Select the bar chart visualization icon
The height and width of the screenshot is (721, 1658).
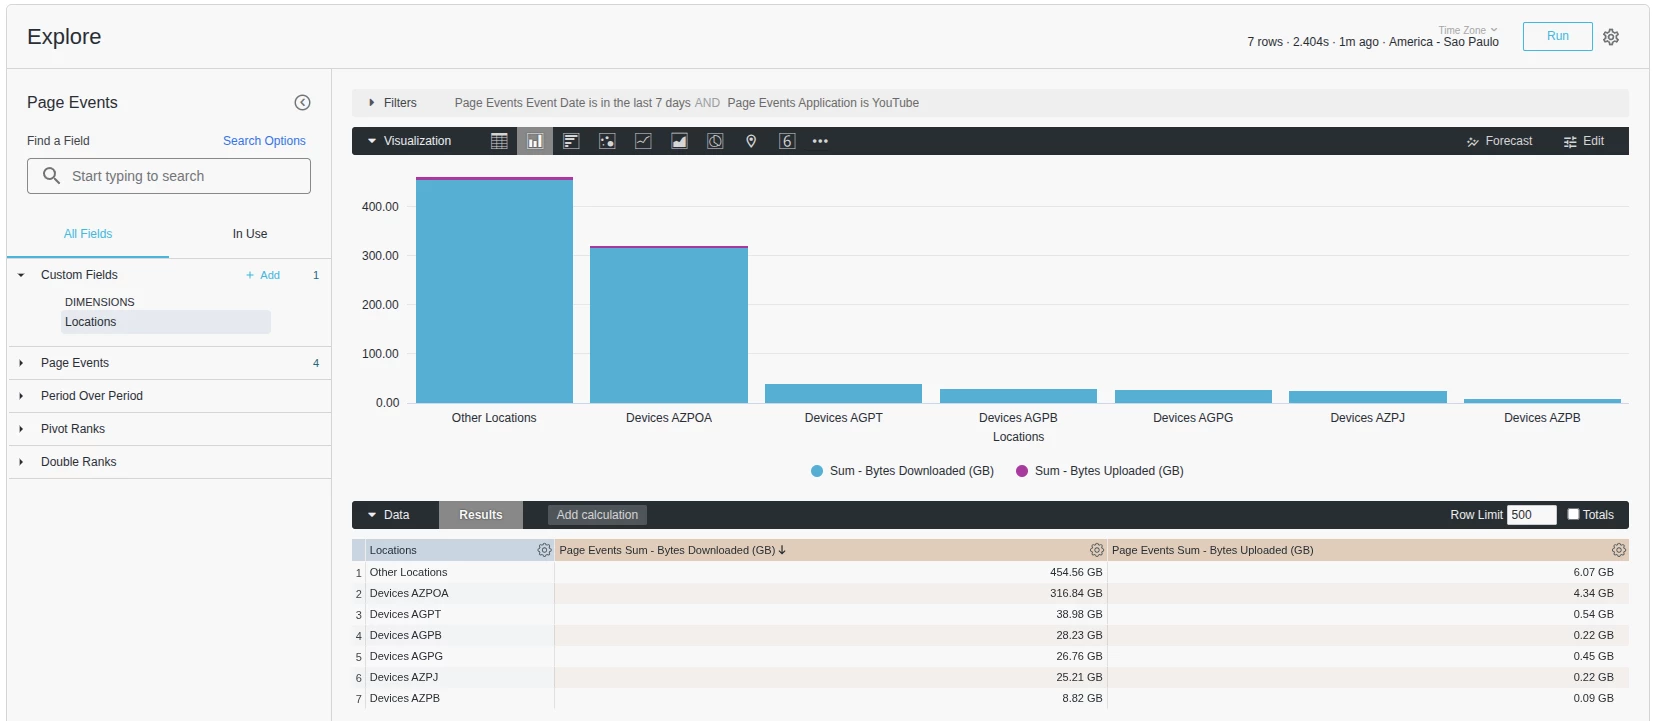click(571, 141)
